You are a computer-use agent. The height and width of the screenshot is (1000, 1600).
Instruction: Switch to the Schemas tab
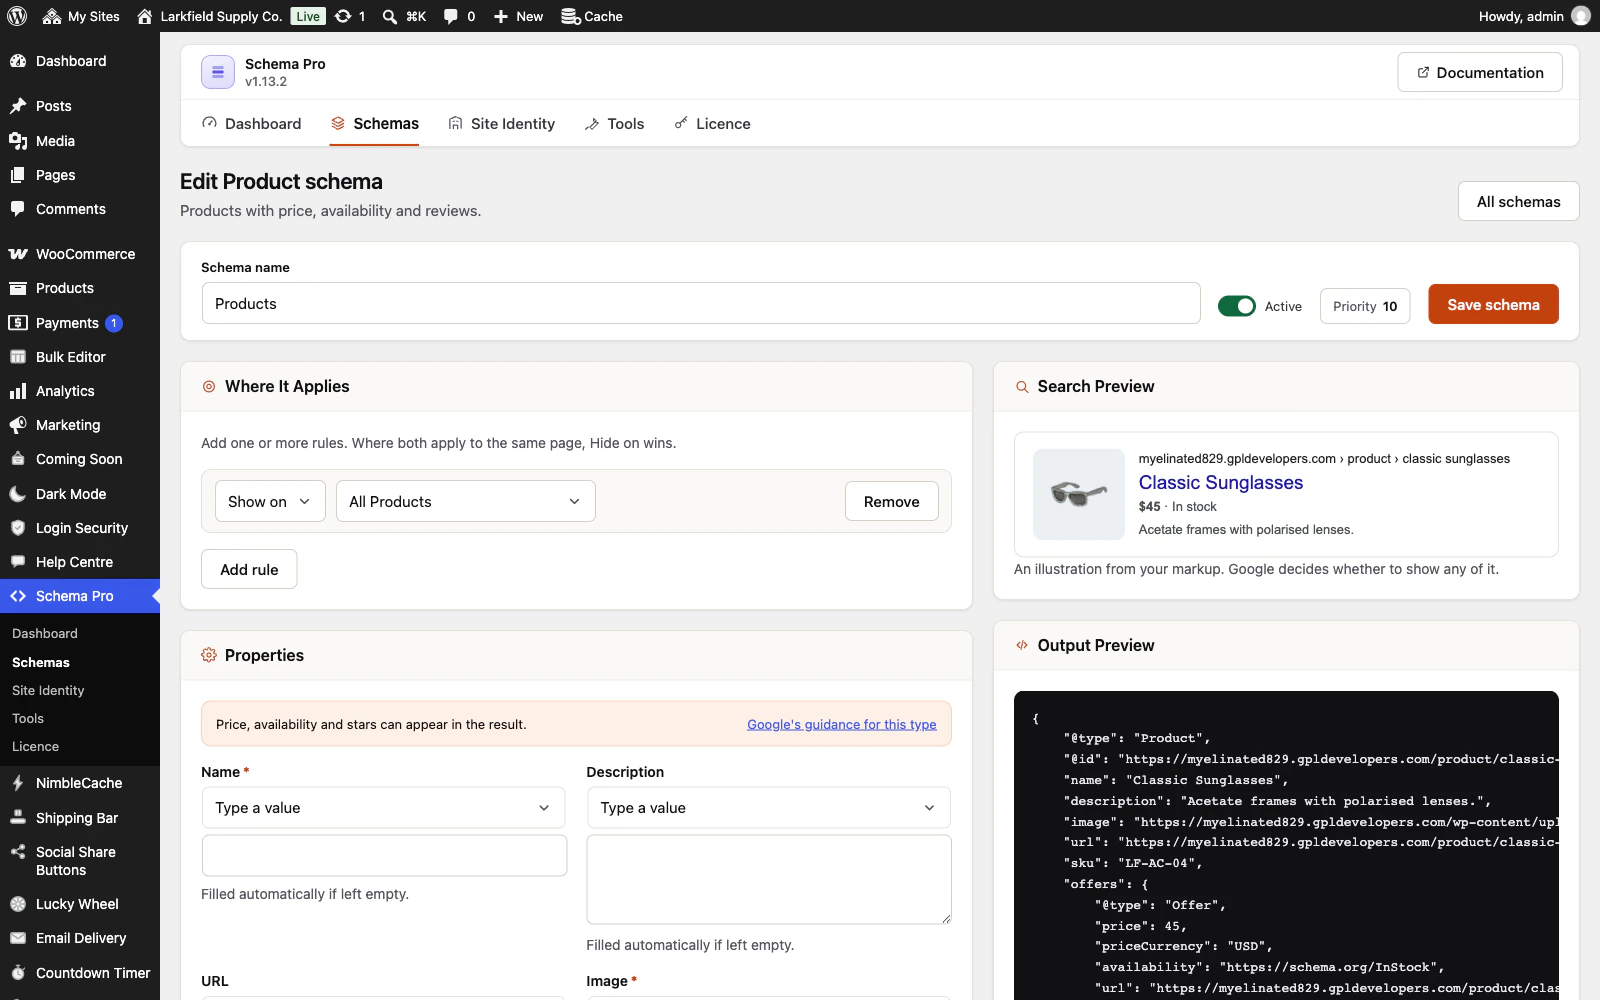pos(374,124)
